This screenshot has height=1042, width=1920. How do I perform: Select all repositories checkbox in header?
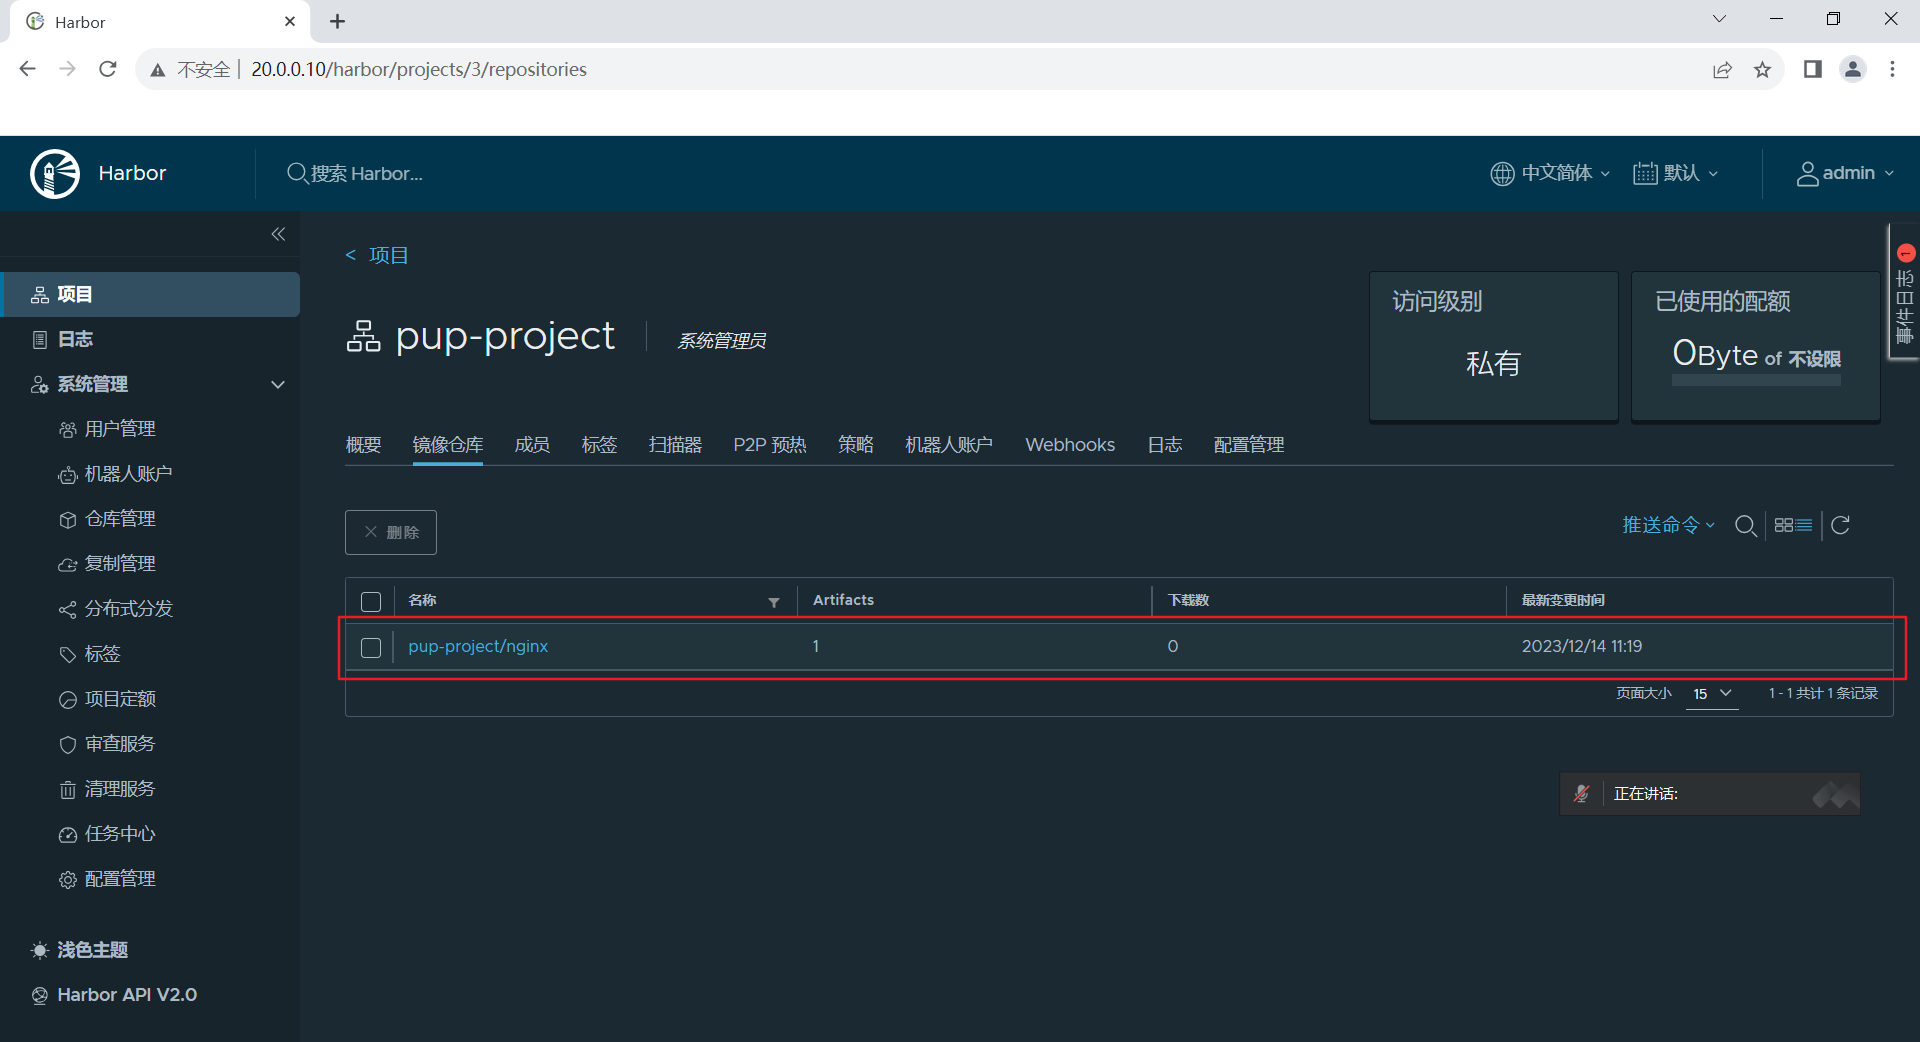tap(371, 602)
